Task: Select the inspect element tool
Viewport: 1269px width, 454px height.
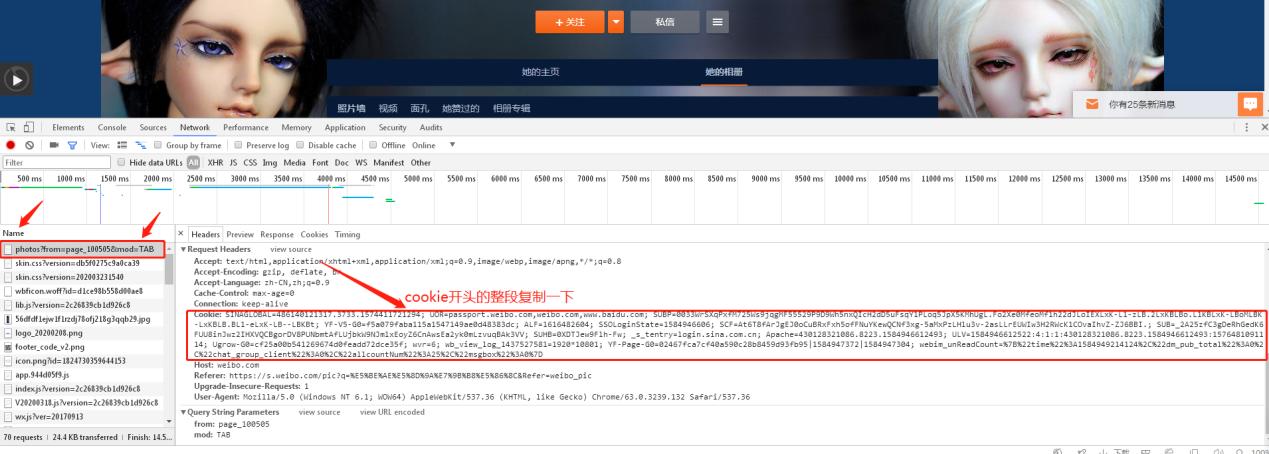Action: 11,127
